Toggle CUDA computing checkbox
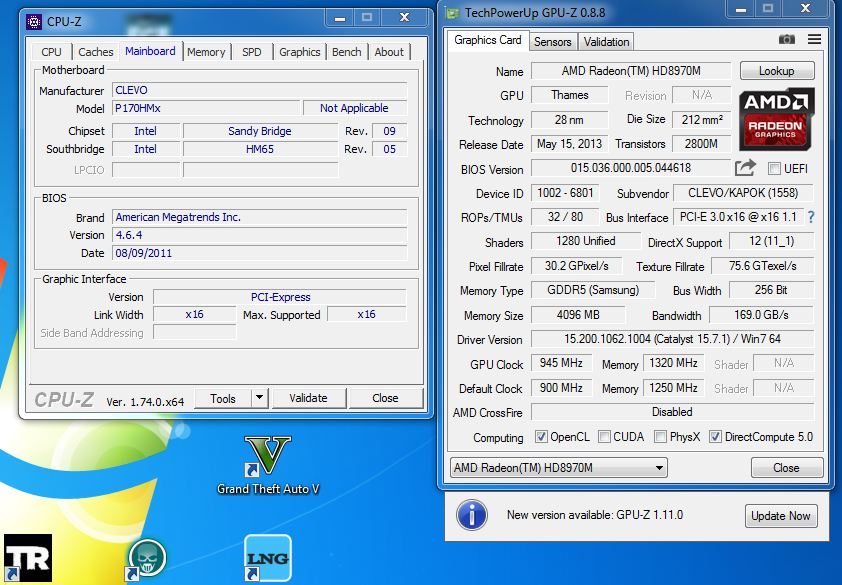The image size is (842, 585). 604,437
